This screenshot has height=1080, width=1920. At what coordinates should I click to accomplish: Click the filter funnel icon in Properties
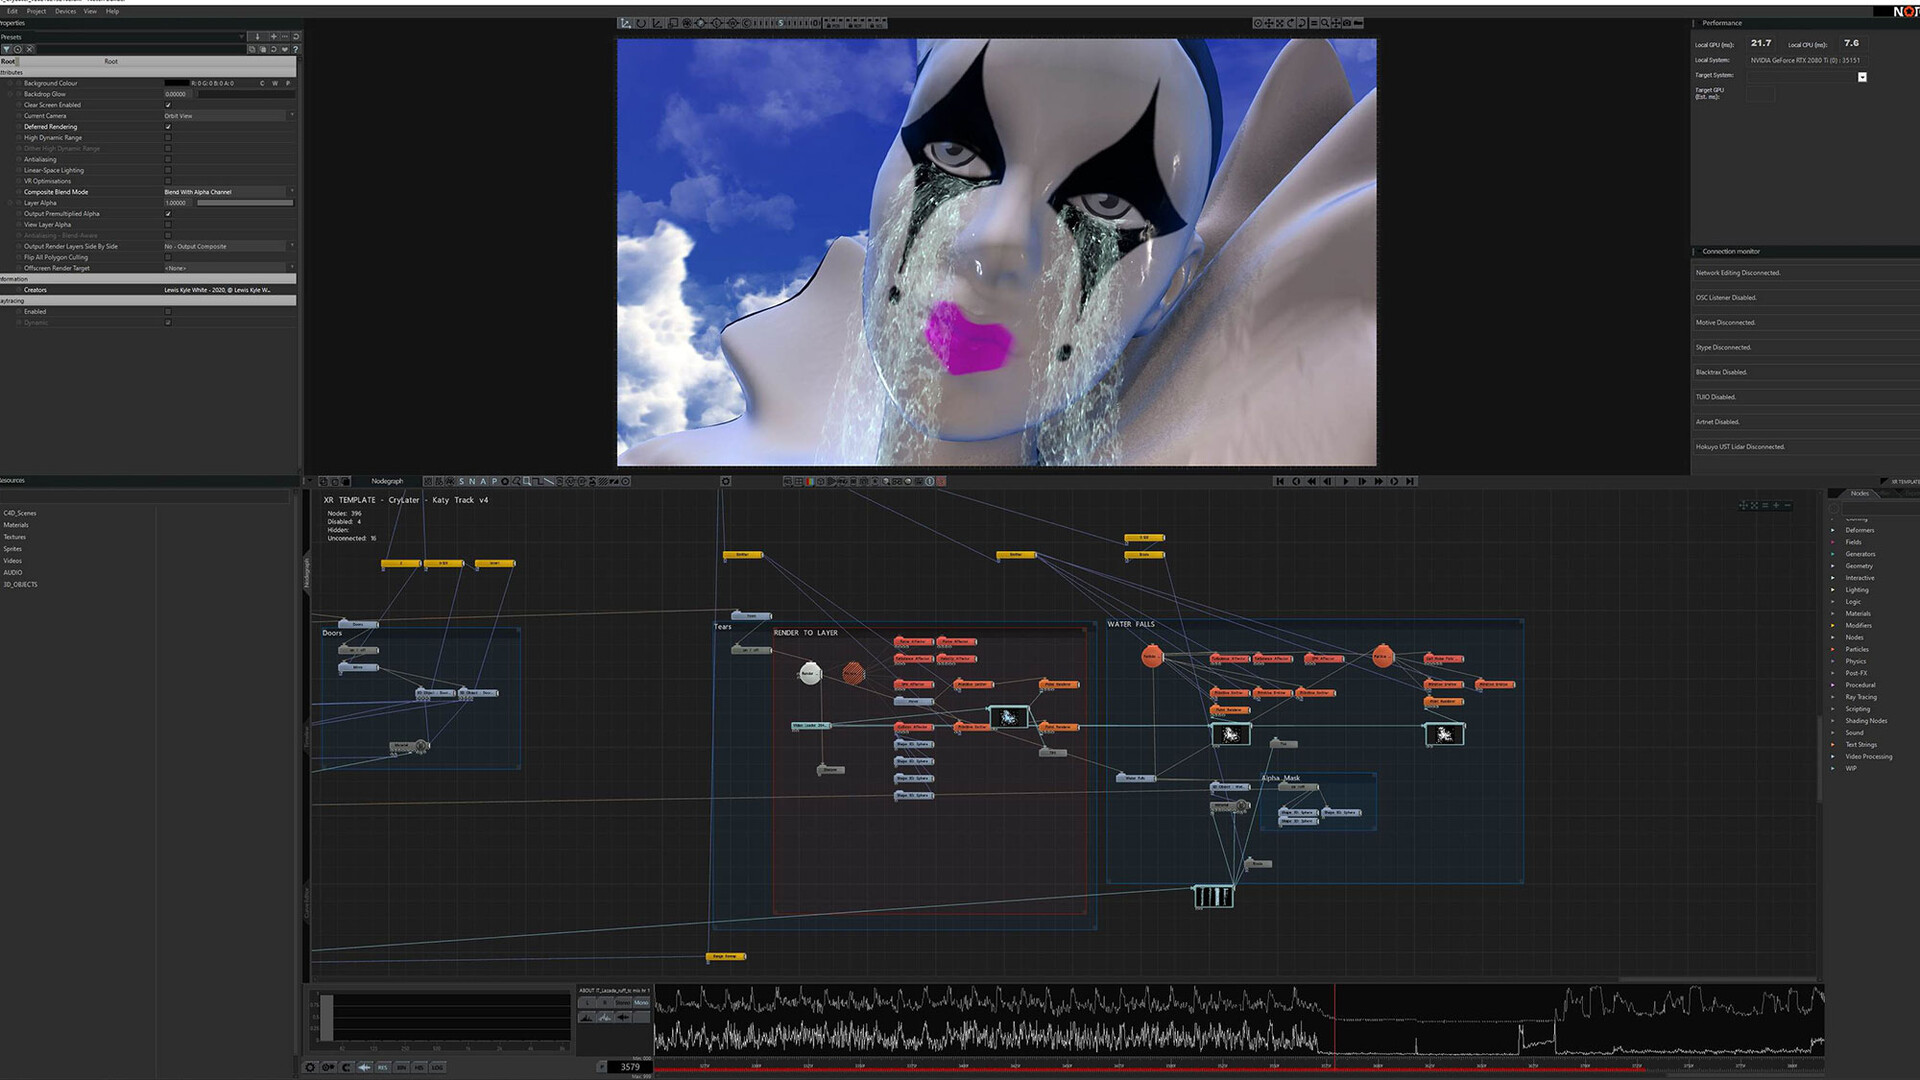[7, 49]
